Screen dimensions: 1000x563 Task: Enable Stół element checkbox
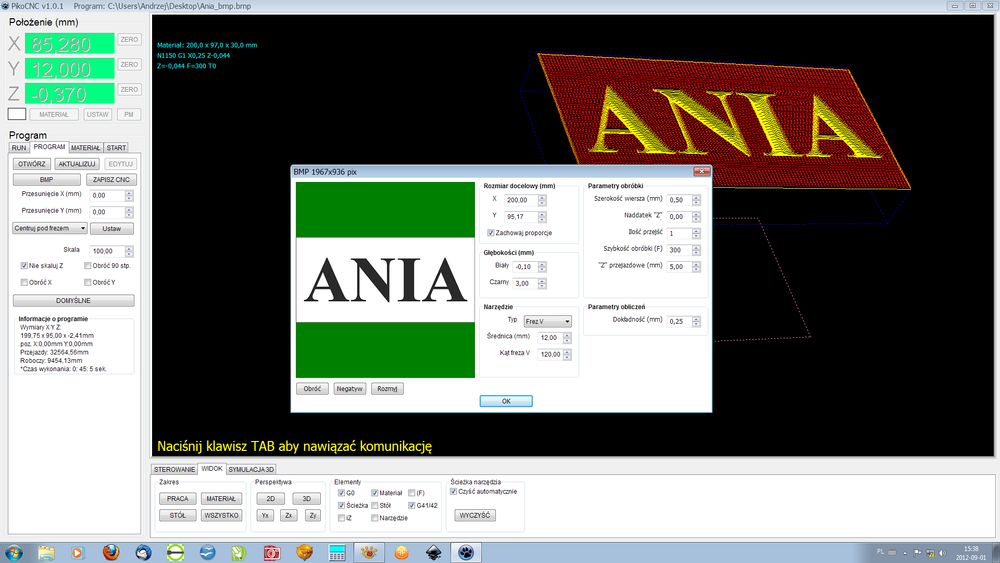[374, 505]
